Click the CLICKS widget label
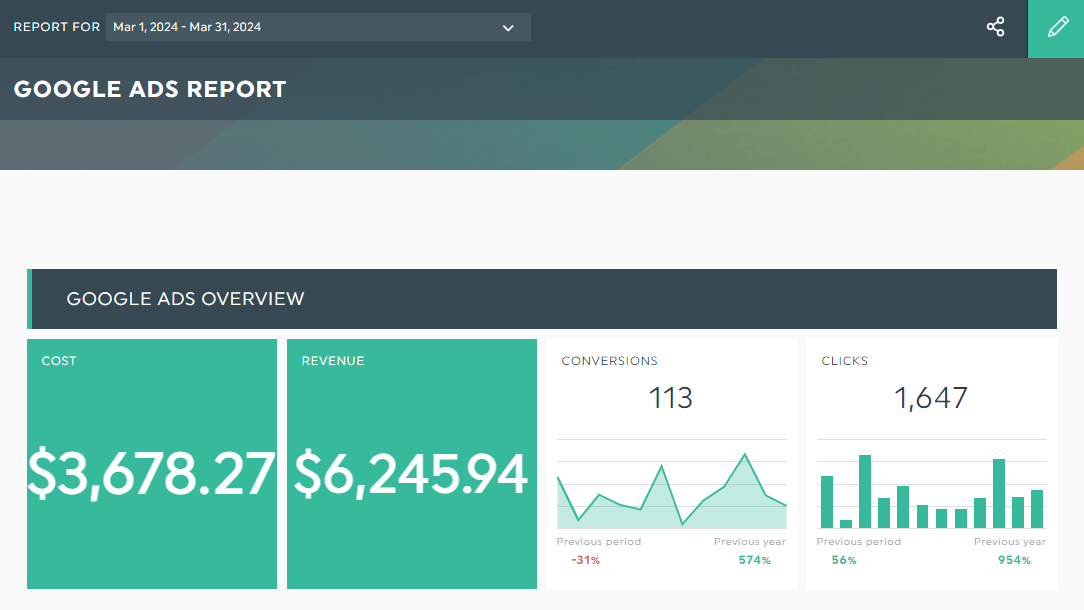 click(844, 361)
